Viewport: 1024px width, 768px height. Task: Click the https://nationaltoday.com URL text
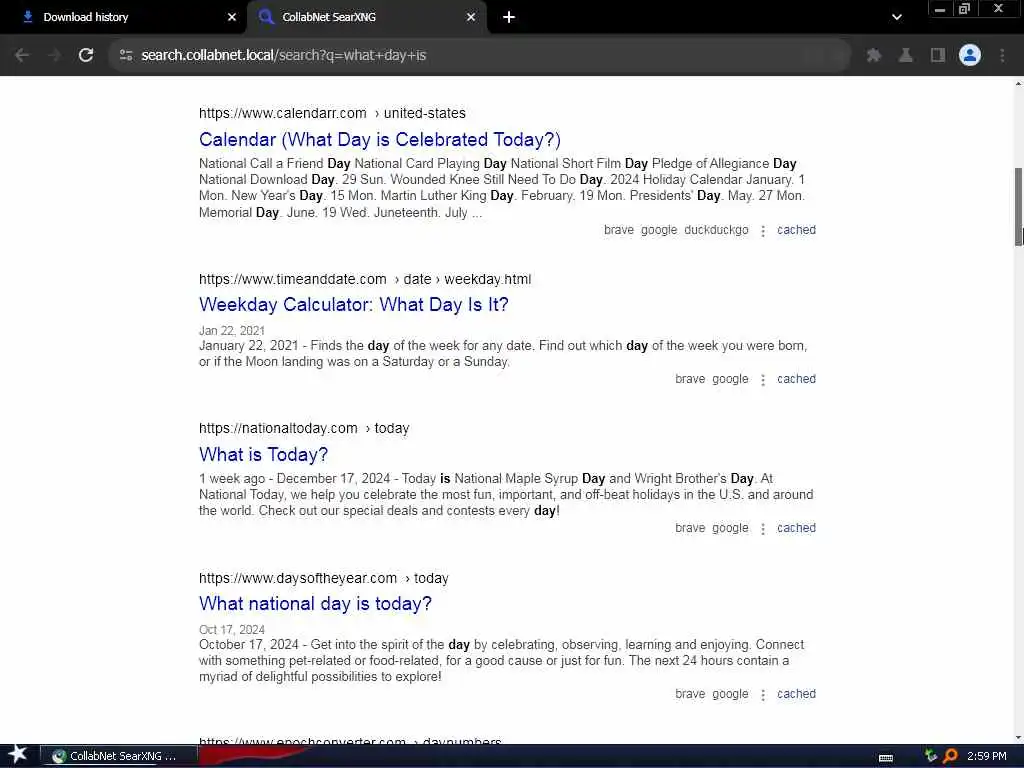(x=278, y=428)
